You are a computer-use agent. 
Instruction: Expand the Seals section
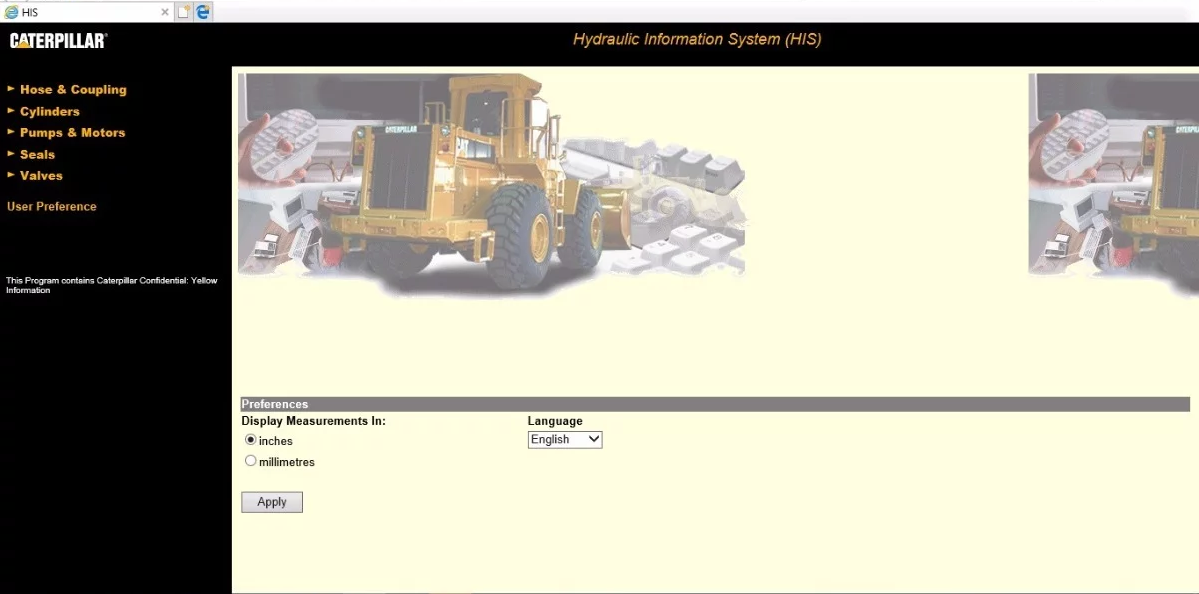[37, 154]
